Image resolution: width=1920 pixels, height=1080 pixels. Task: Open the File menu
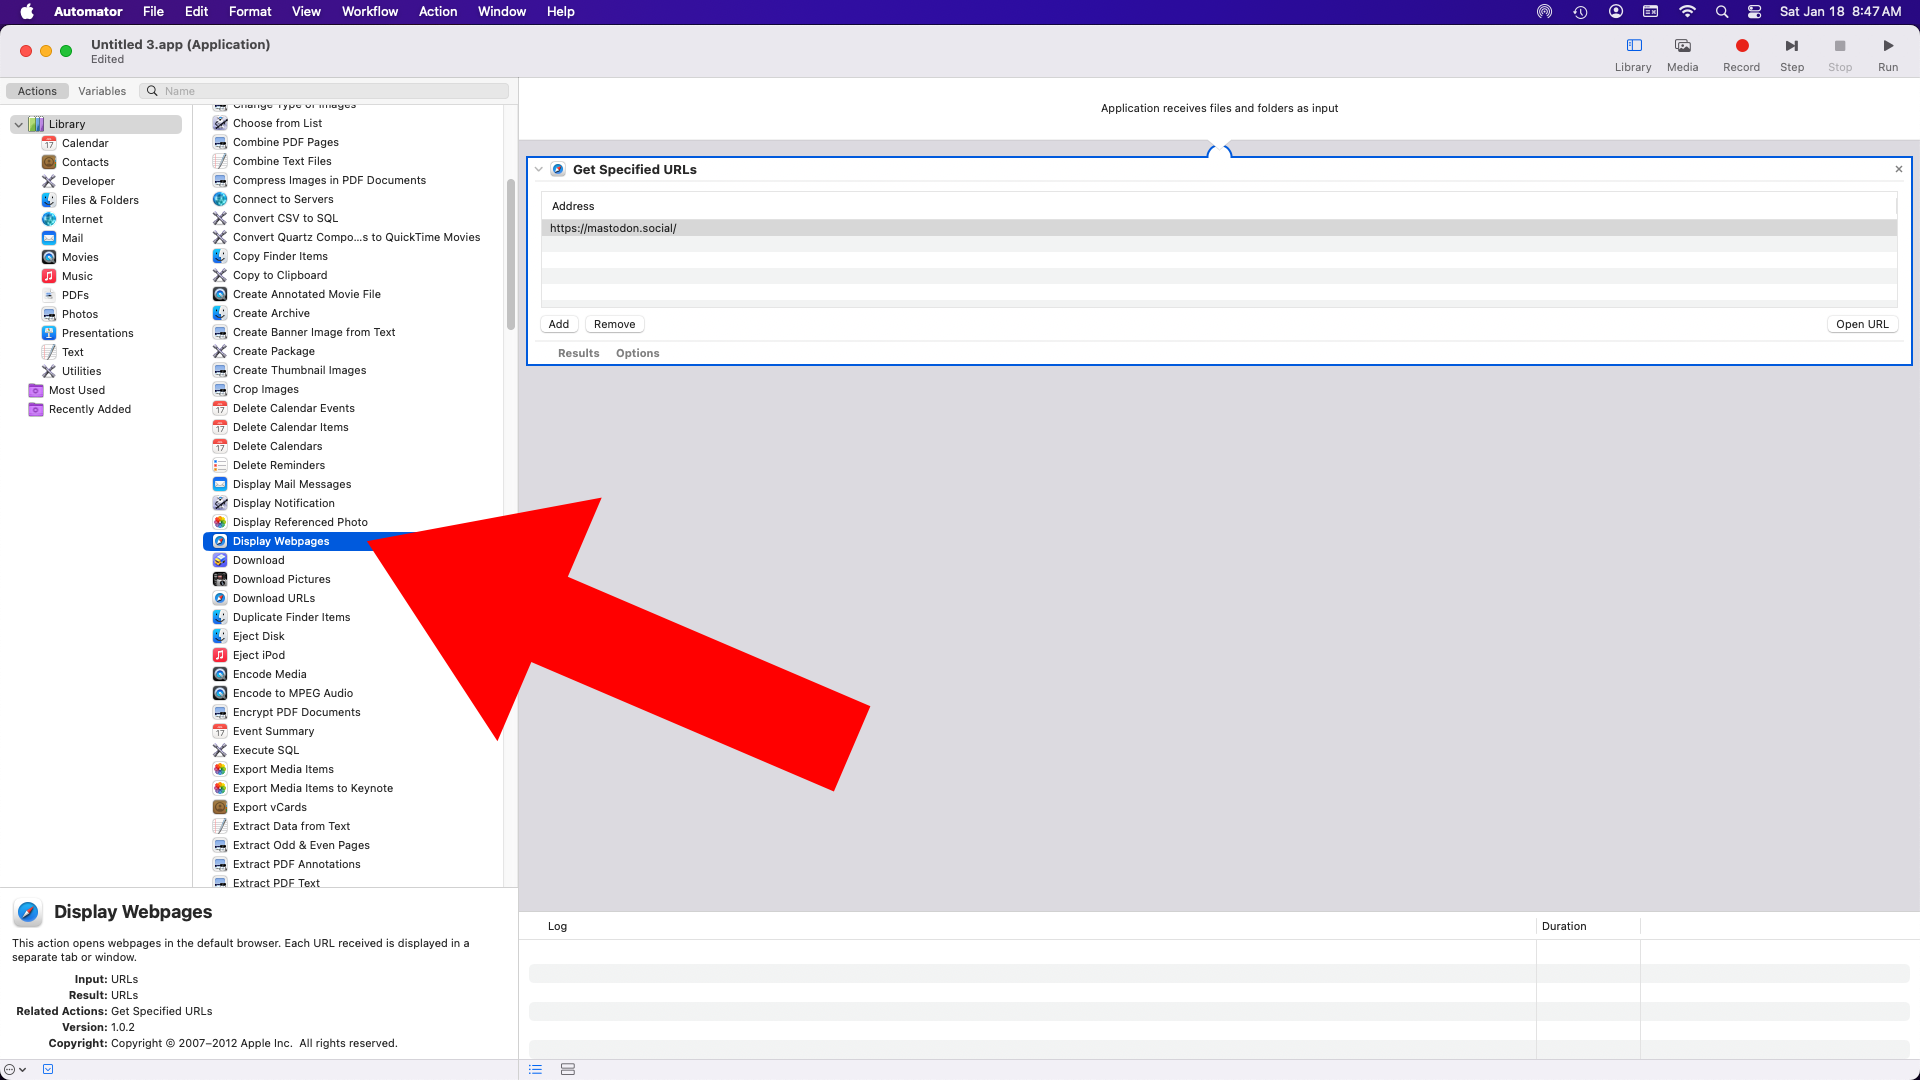click(x=153, y=12)
